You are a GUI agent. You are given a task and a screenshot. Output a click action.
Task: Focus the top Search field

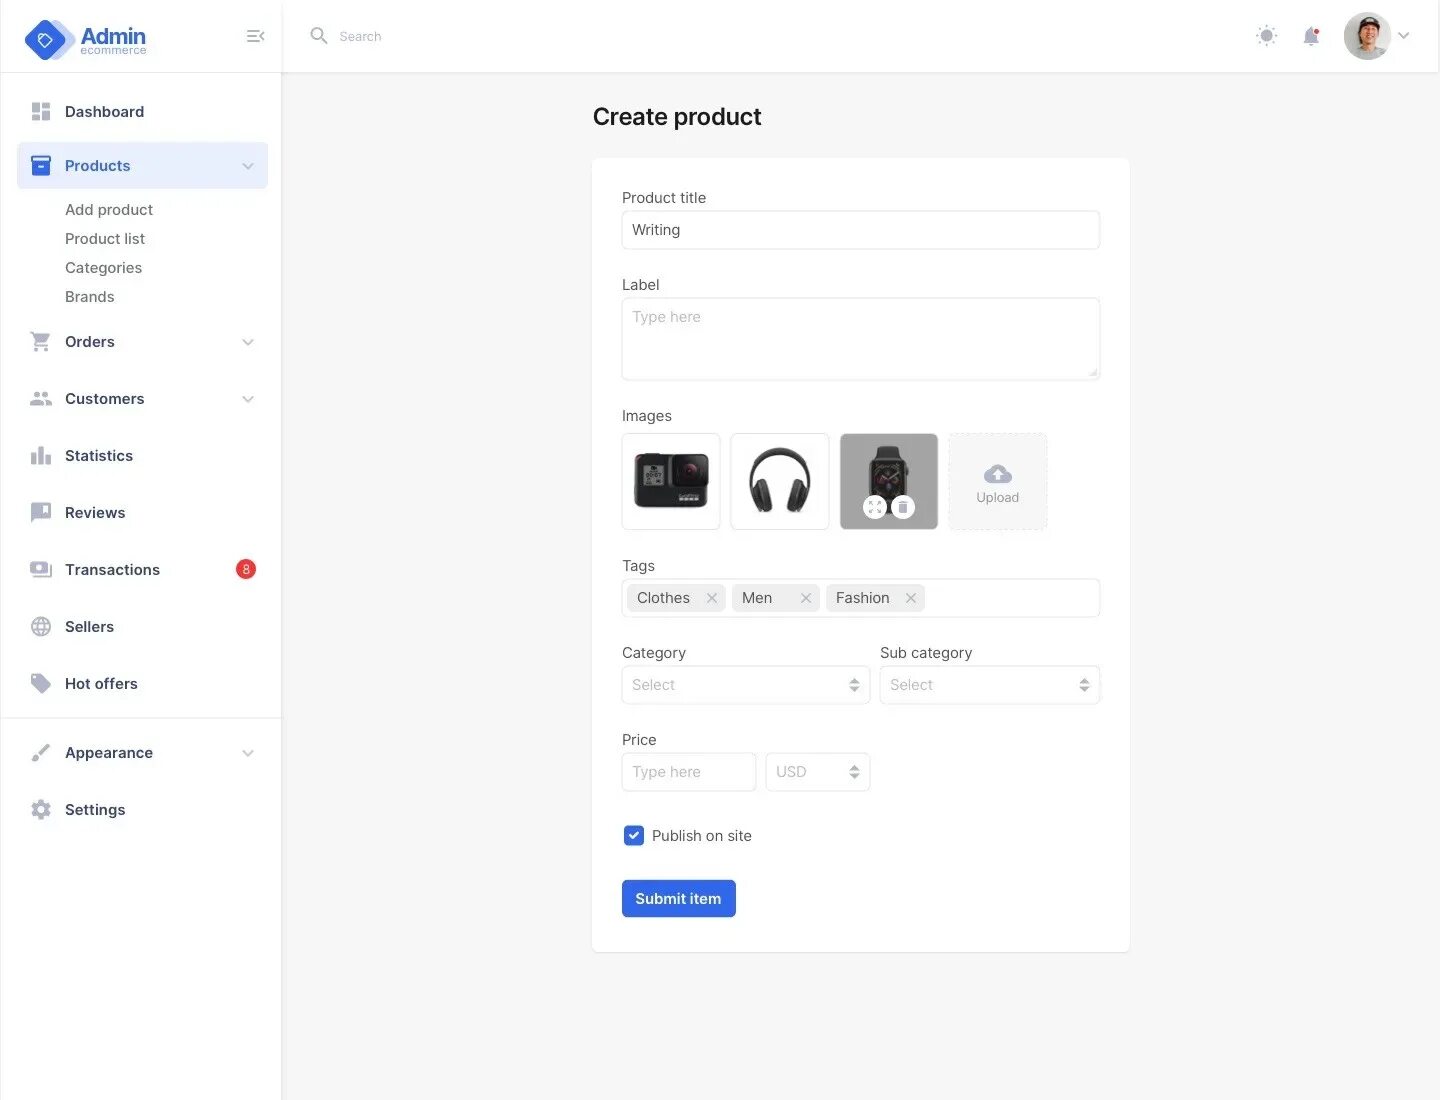(360, 36)
